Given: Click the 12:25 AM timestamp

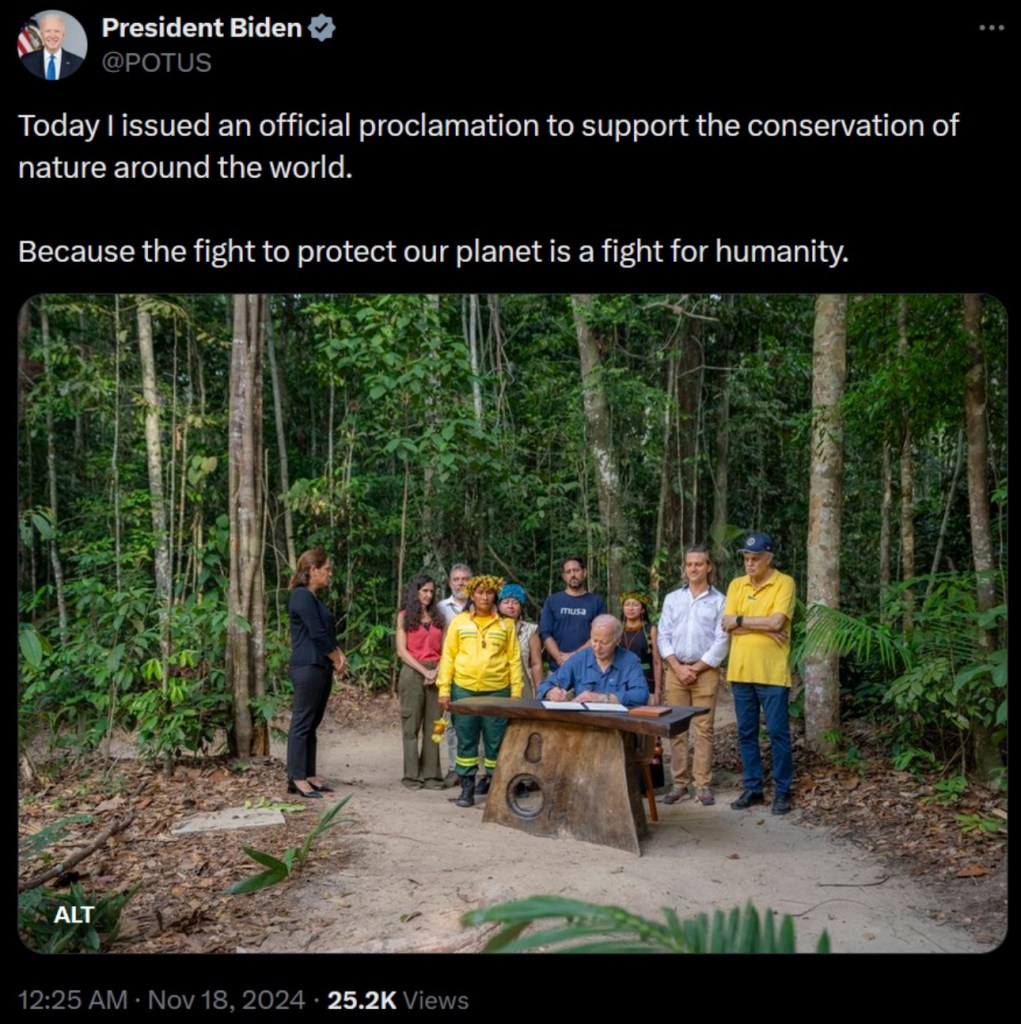Looking at the screenshot, I should pyautogui.click(x=72, y=1000).
